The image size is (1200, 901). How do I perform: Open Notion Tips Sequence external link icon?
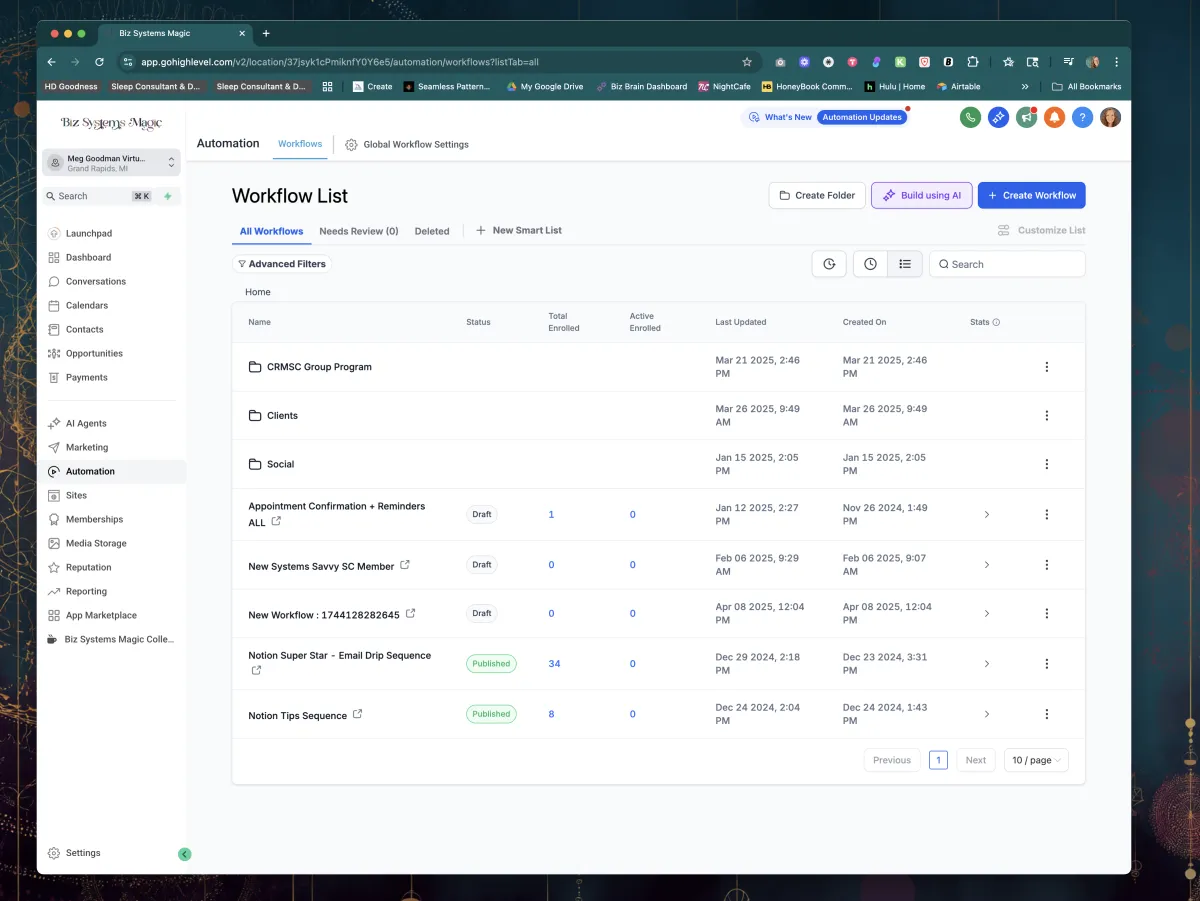click(358, 714)
